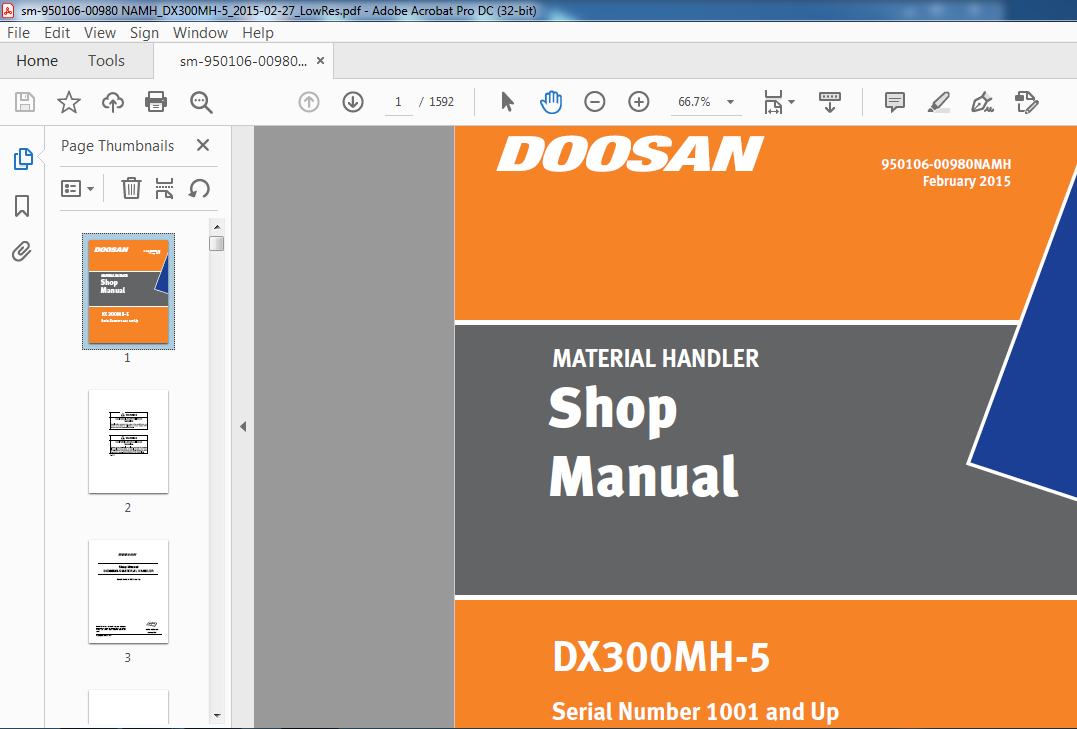Viewport: 1077px width, 729px height.
Task: Choose the Selection arrow tool
Action: click(508, 102)
